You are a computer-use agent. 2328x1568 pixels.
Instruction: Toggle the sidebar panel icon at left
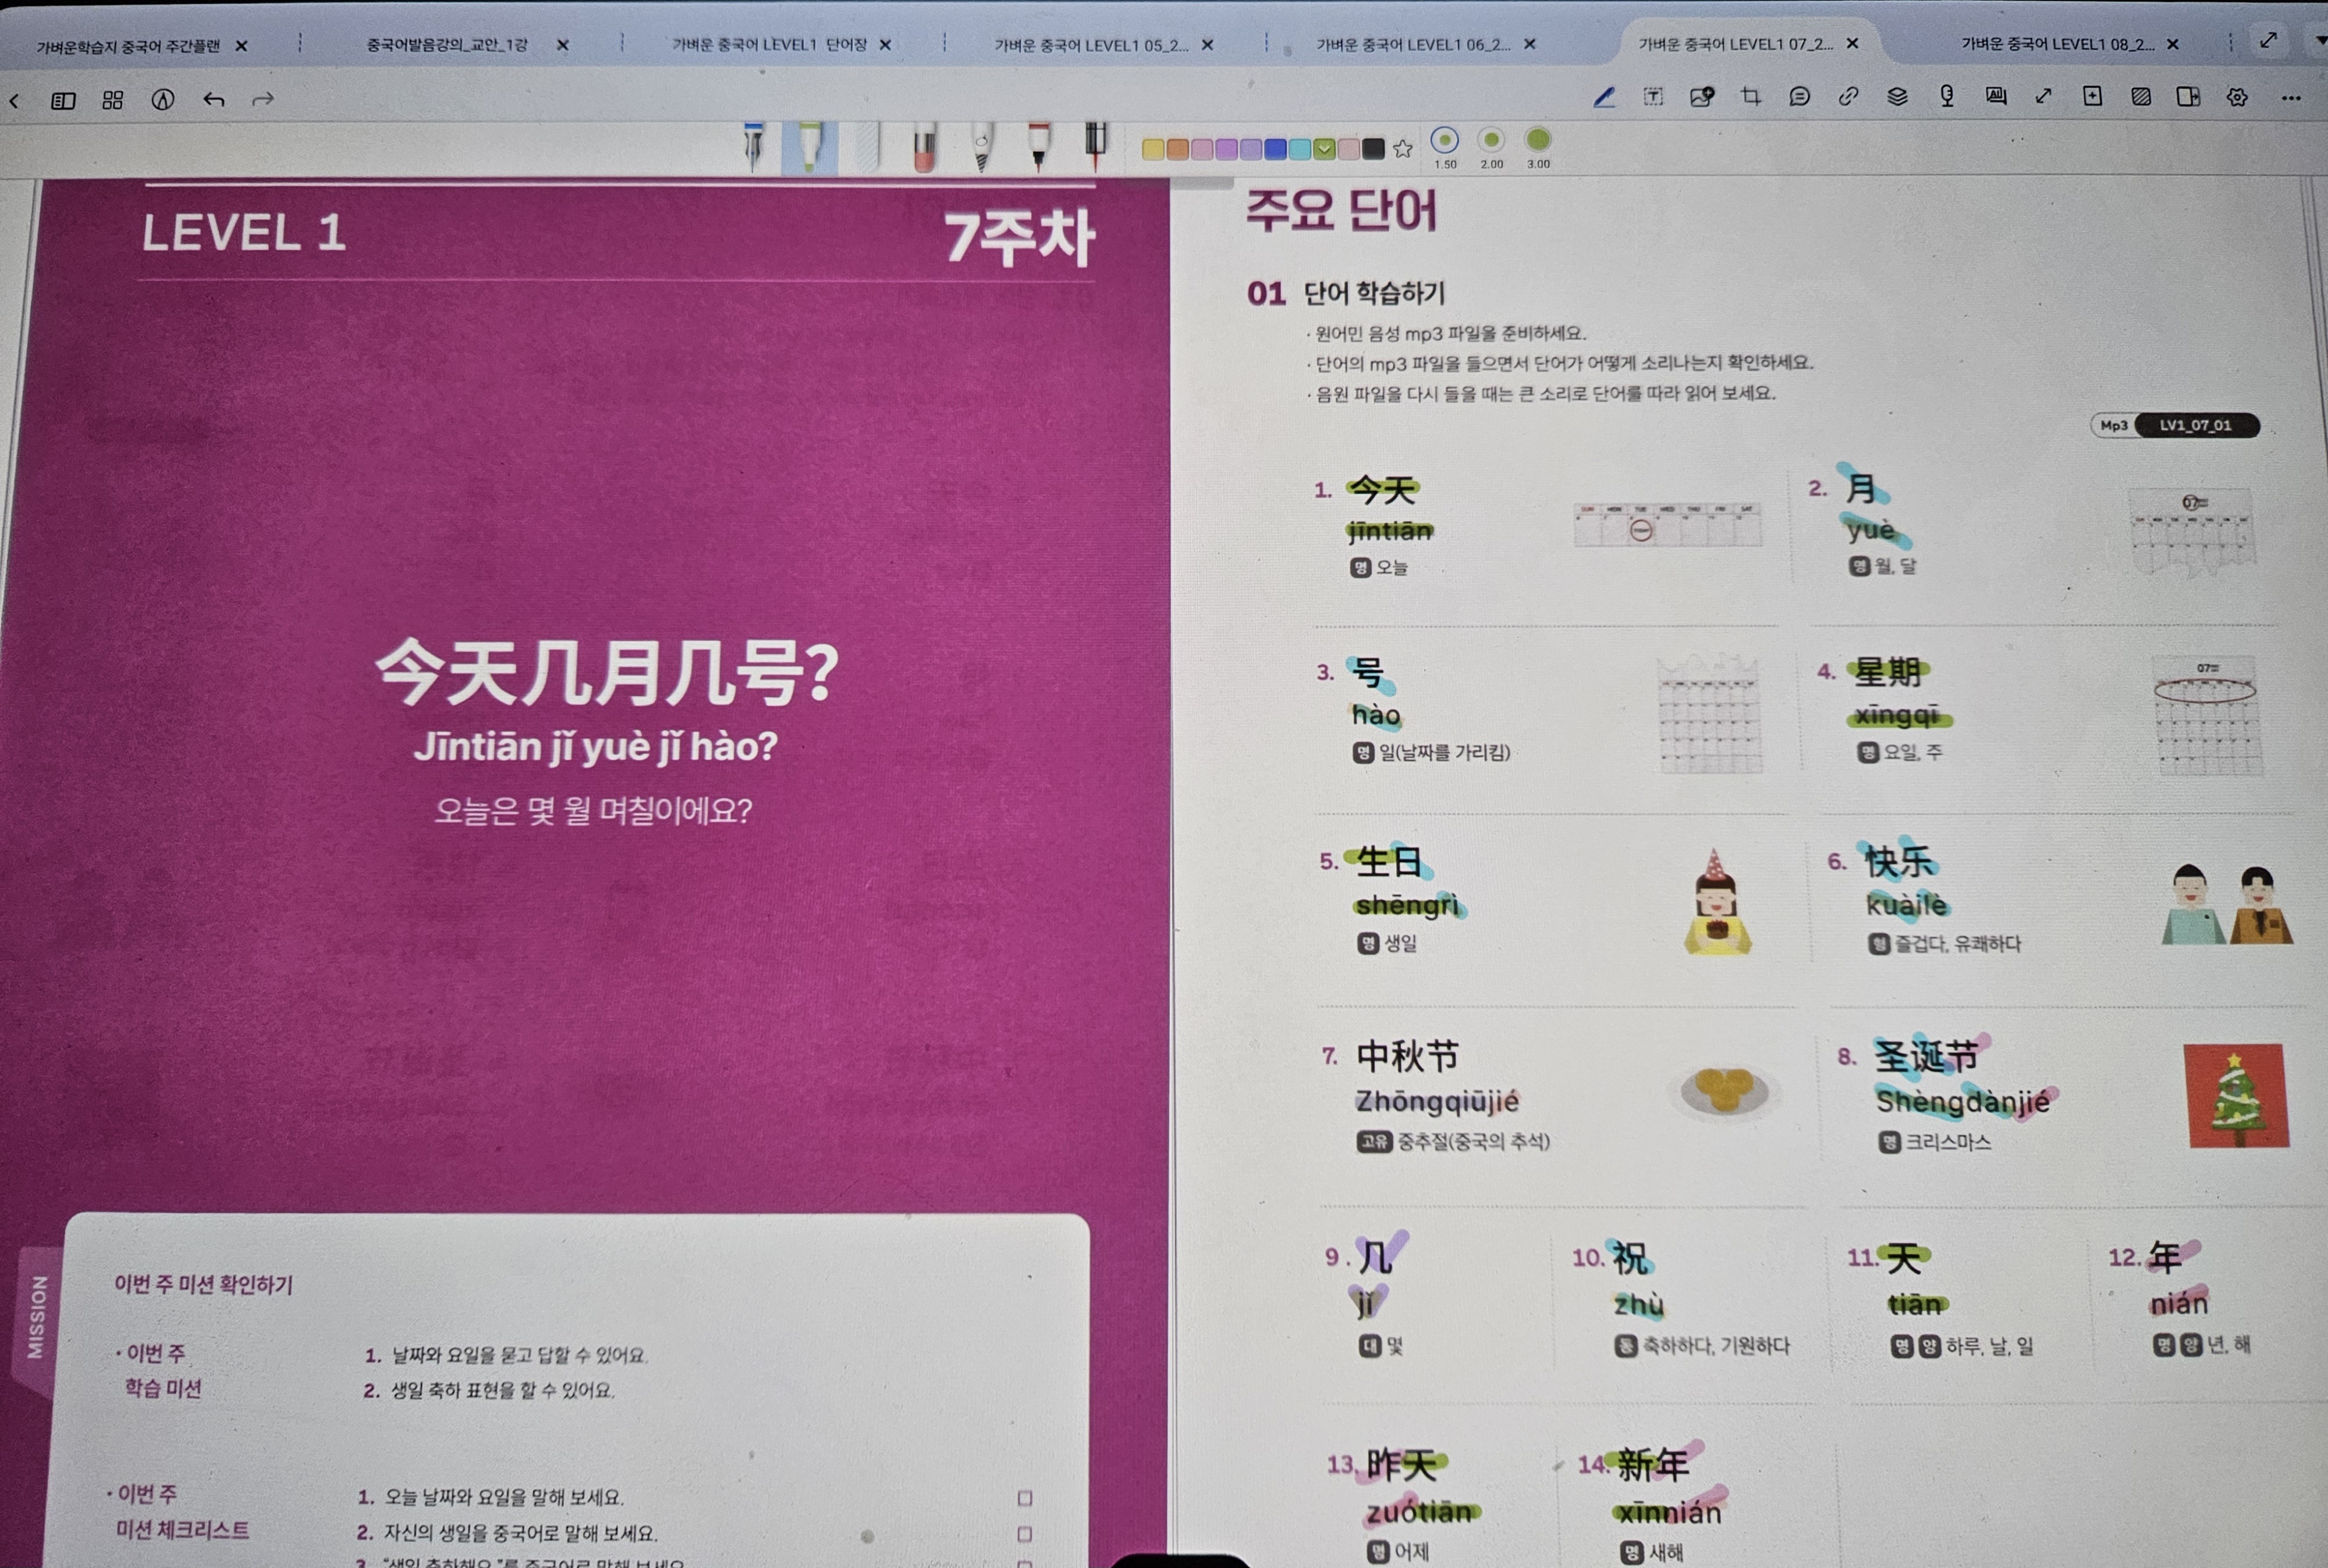click(x=63, y=100)
